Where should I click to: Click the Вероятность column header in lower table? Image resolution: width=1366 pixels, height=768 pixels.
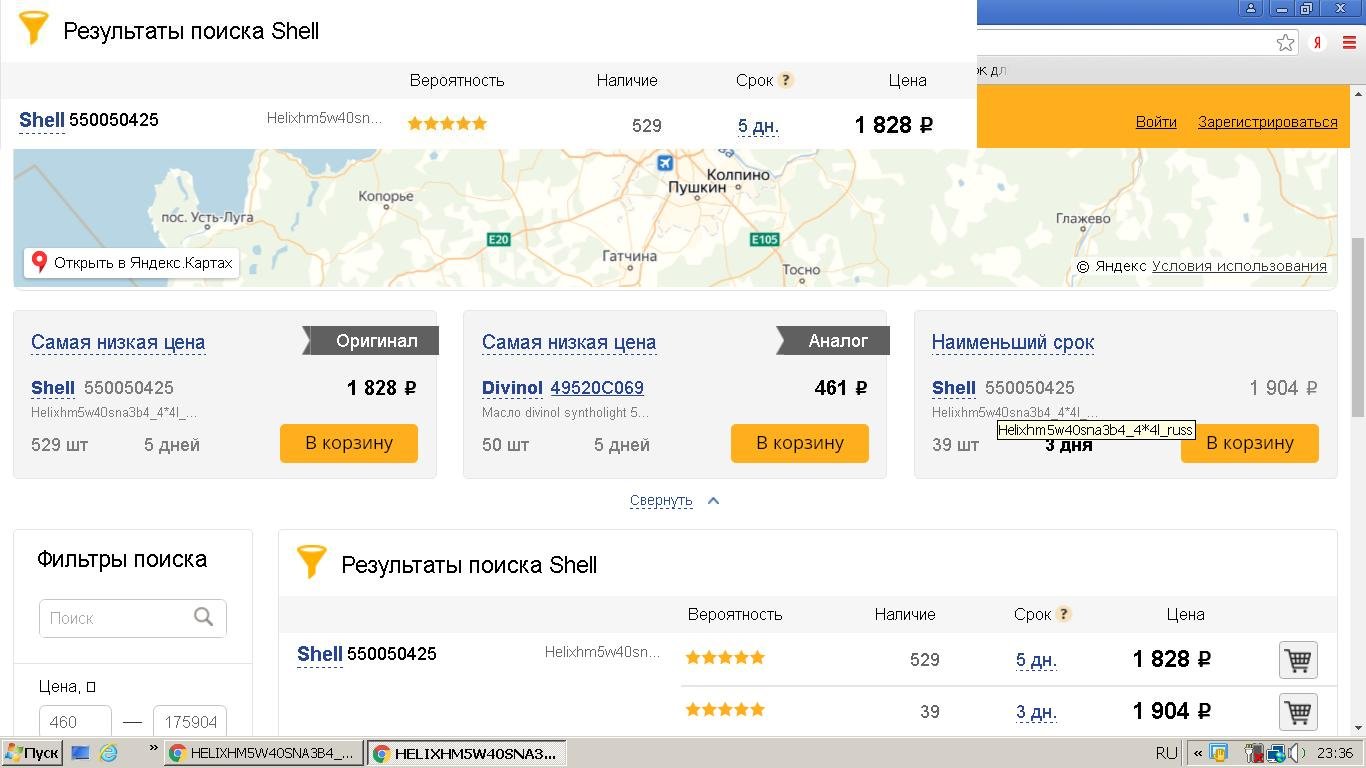(x=735, y=614)
